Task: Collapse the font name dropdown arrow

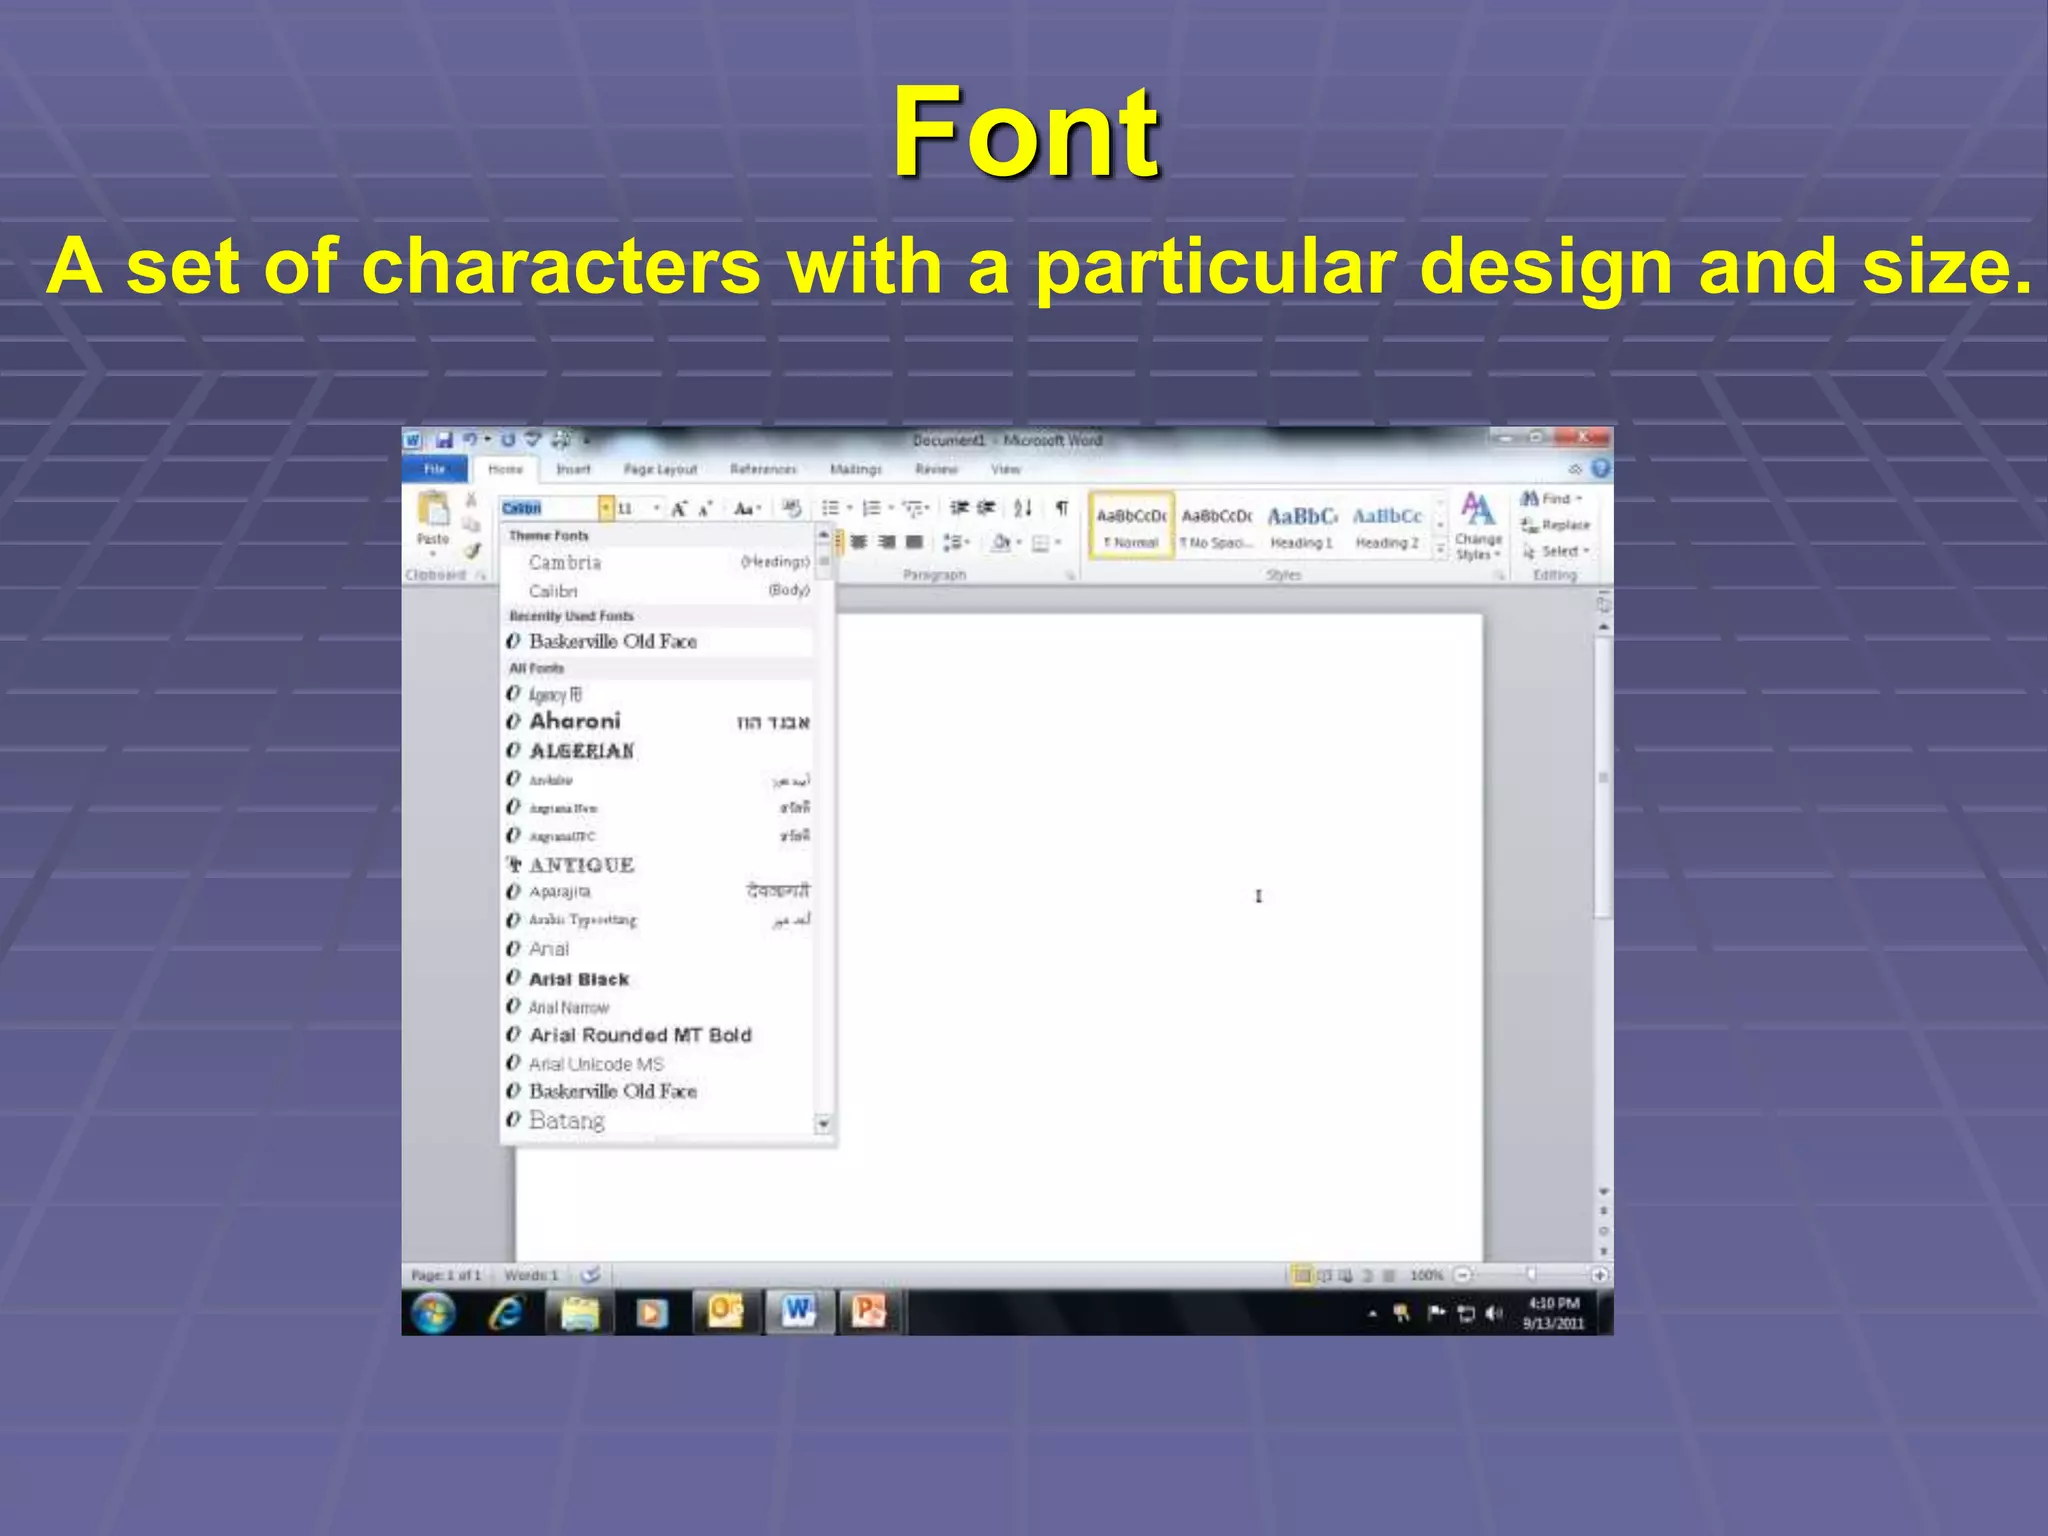Action: 606,508
